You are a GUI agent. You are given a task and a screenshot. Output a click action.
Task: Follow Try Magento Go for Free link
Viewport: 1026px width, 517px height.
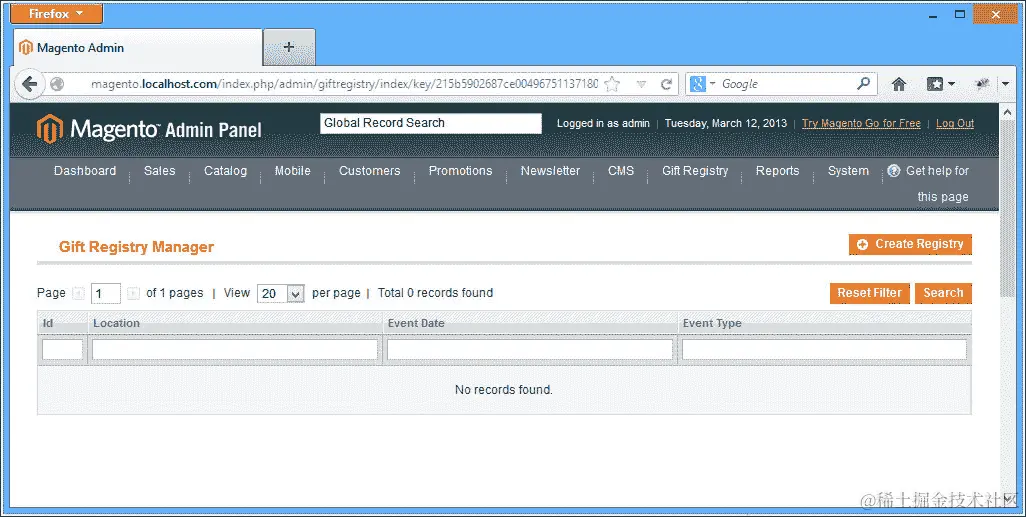(861, 123)
